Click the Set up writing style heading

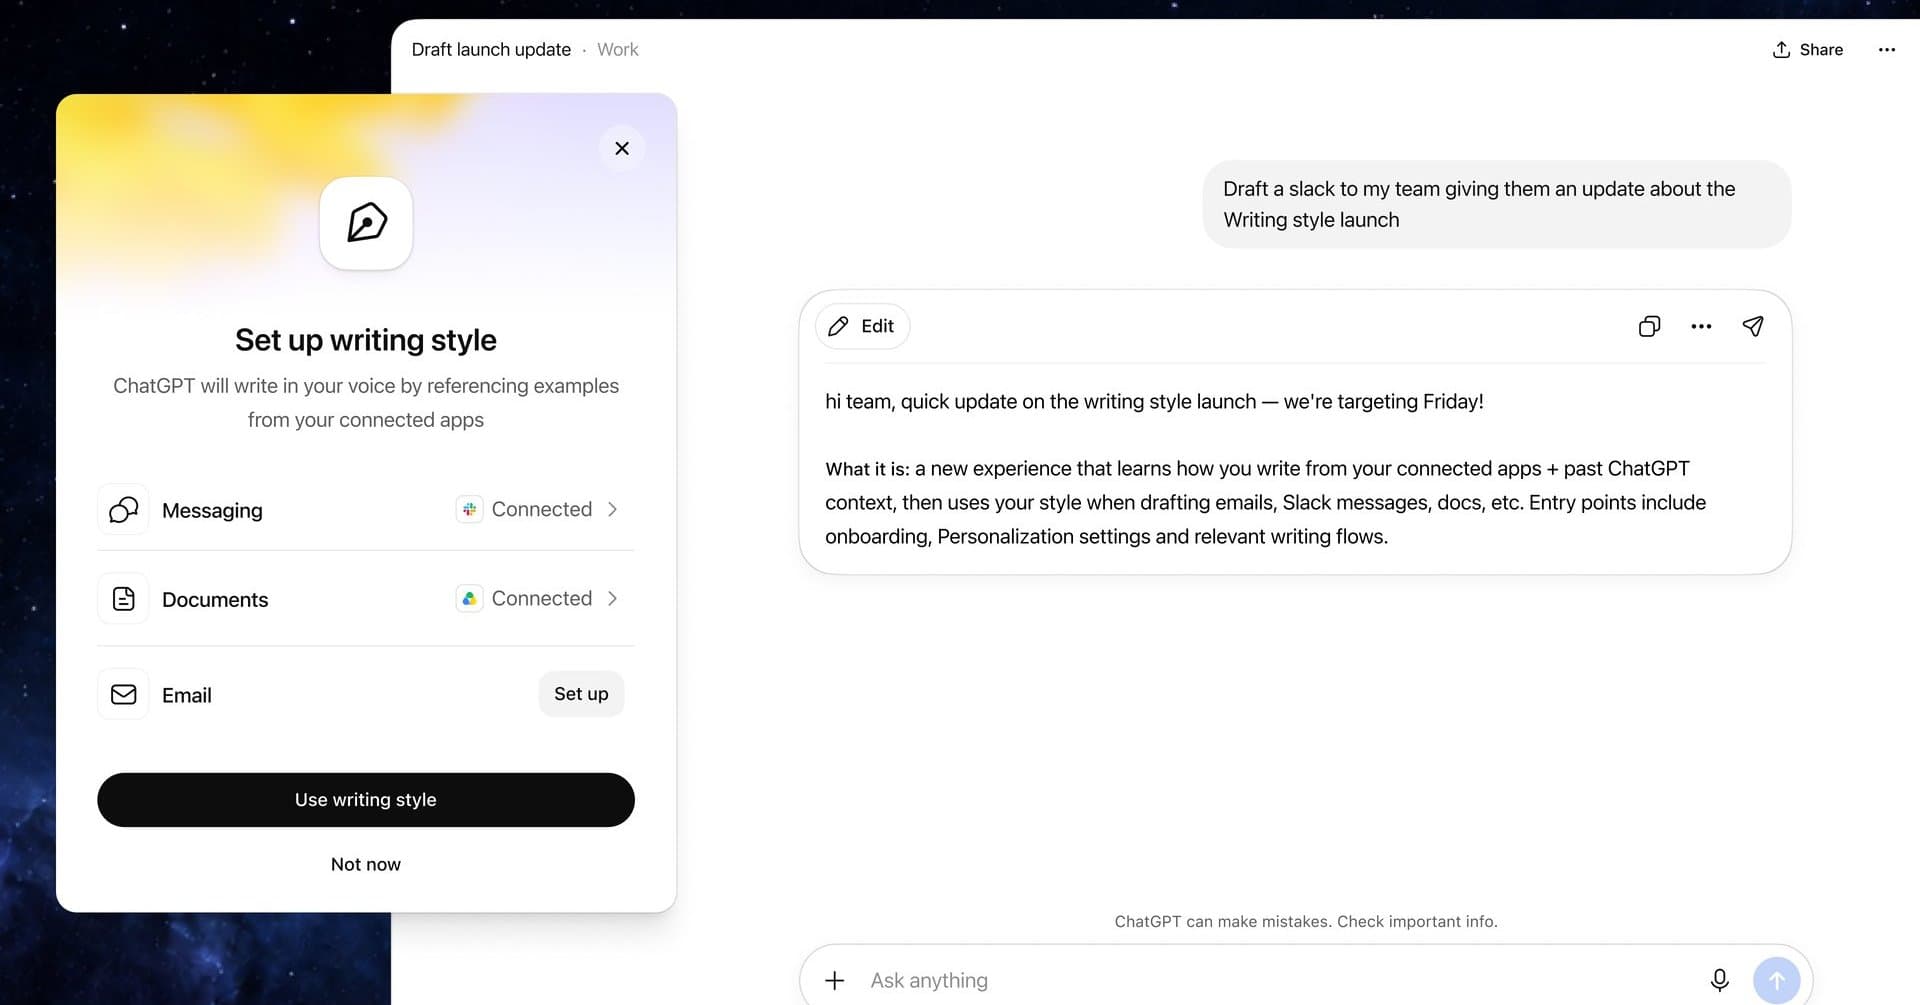[366, 340]
